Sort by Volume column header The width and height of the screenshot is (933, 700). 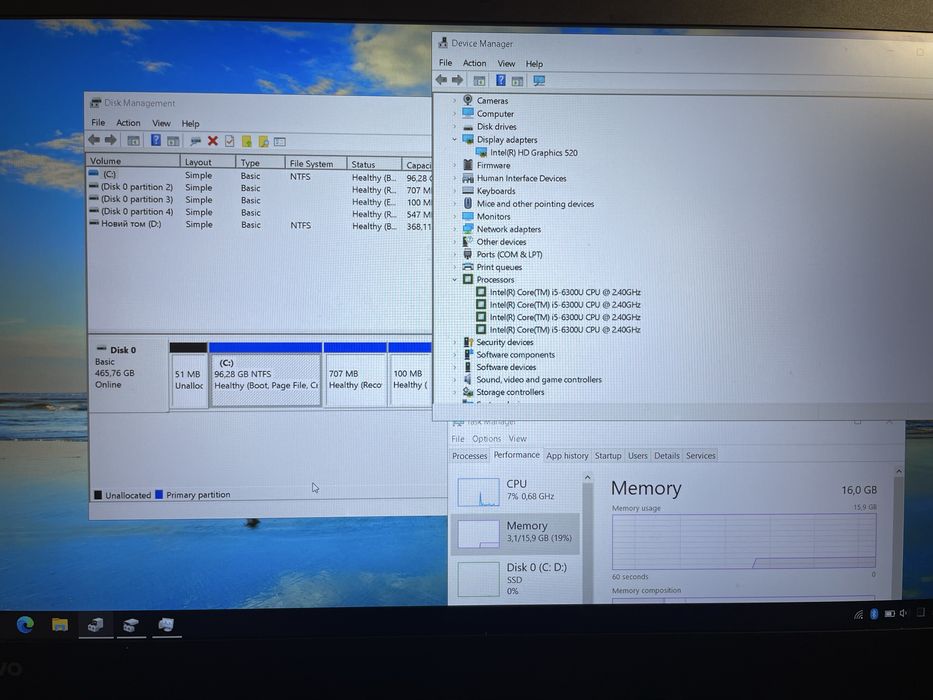tap(133, 161)
